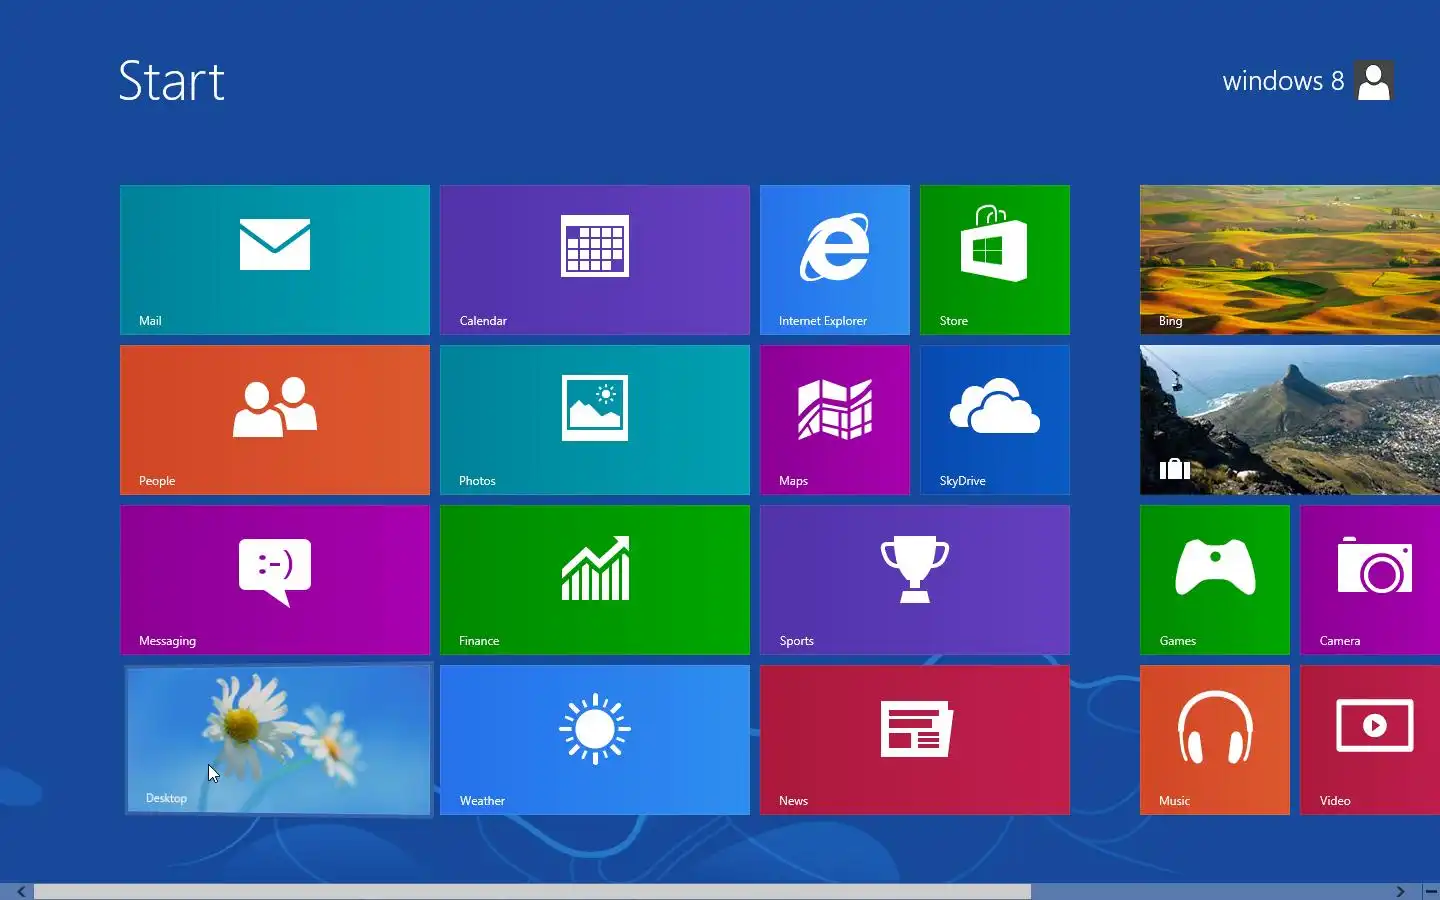The width and height of the screenshot is (1440, 900).
Task: Open the Store shopping bag tile
Action: pos(995,260)
